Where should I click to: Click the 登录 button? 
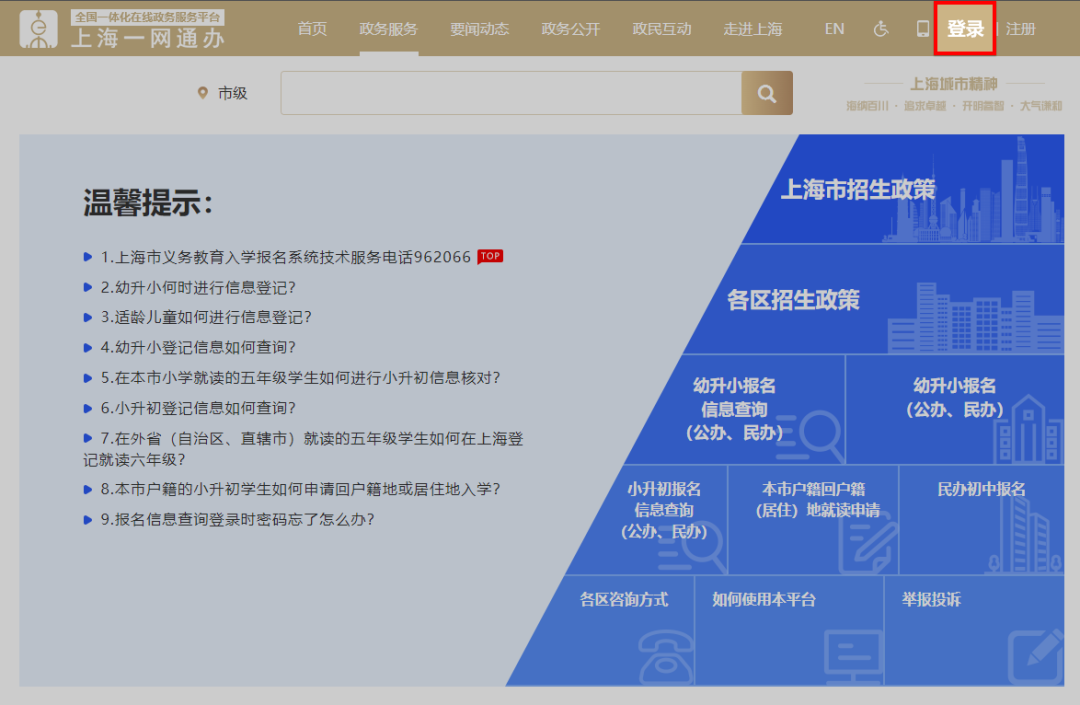coord(964,30)
